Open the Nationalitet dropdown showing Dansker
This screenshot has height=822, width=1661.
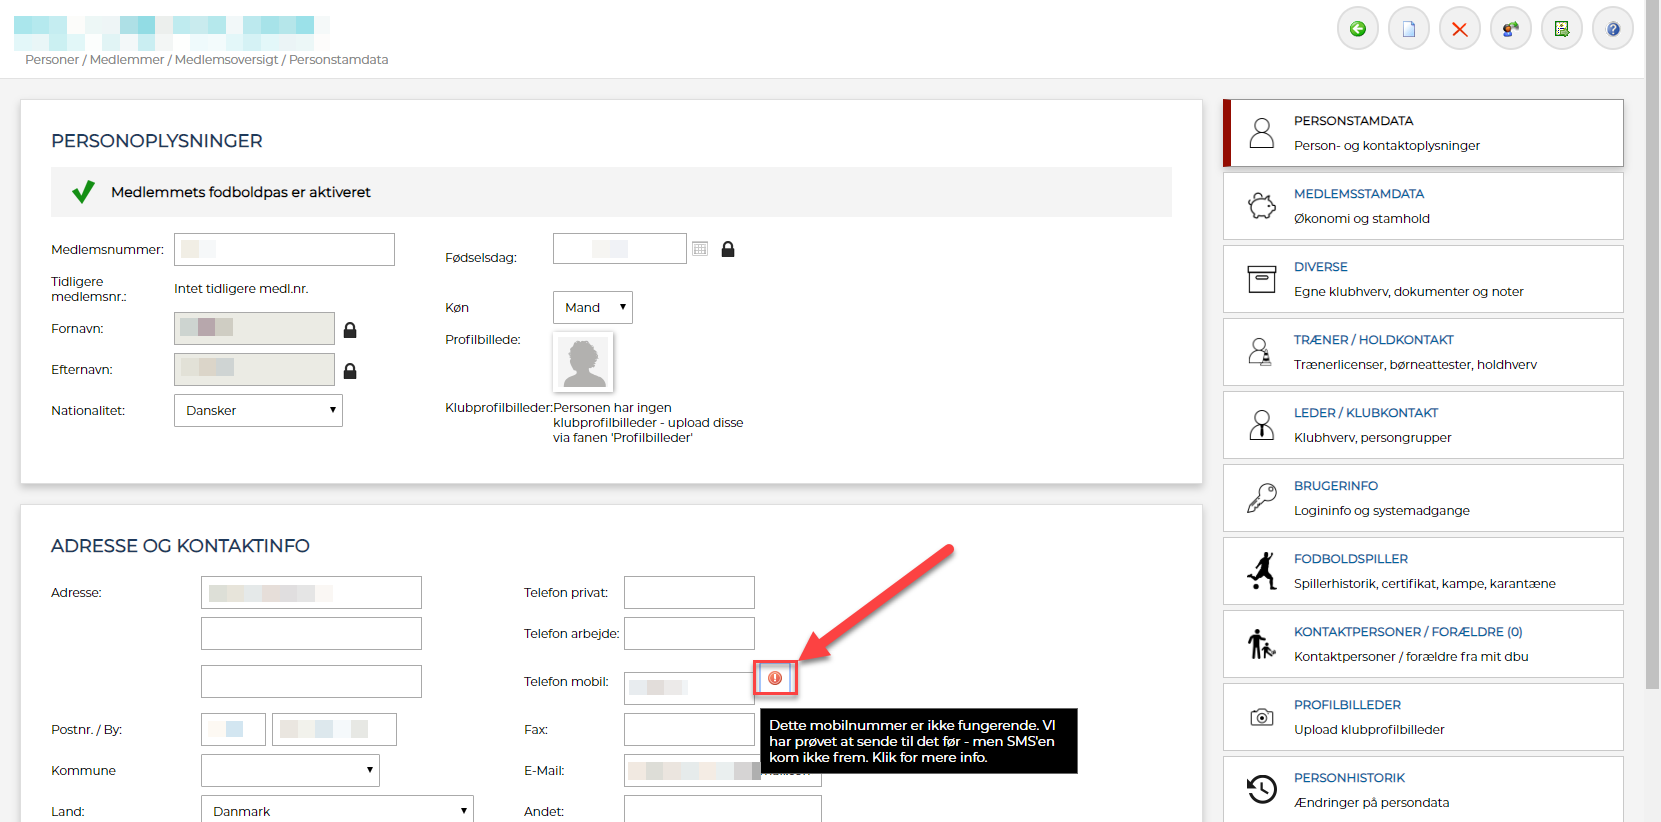[x=258, y=410]
